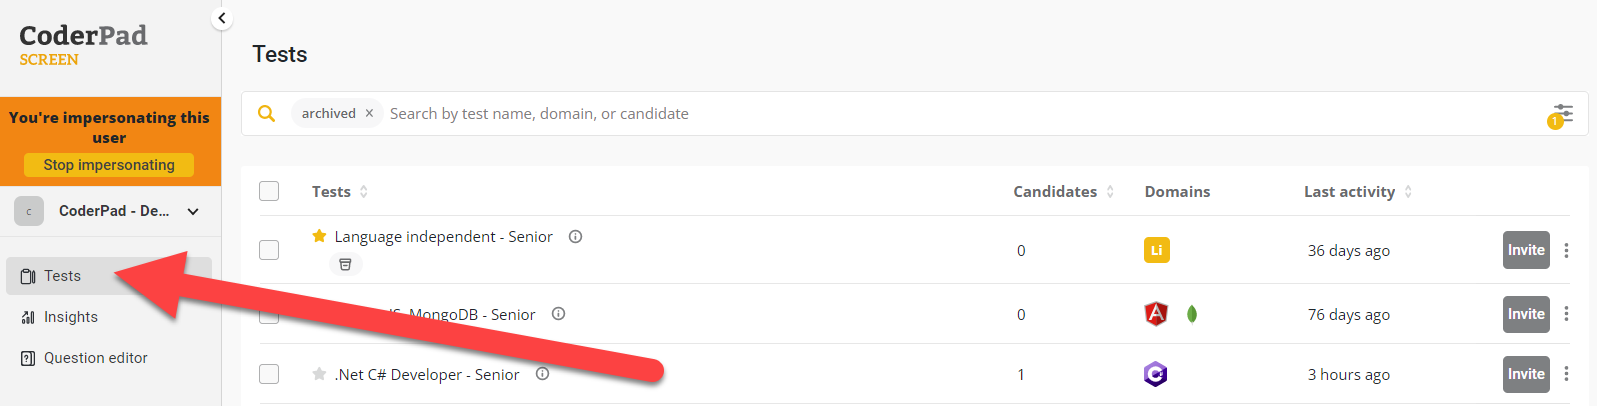Screen dimensions: 1597x406
Task: Click the info icon beside .Net C# Developer
Action: [x=542, y=374]
